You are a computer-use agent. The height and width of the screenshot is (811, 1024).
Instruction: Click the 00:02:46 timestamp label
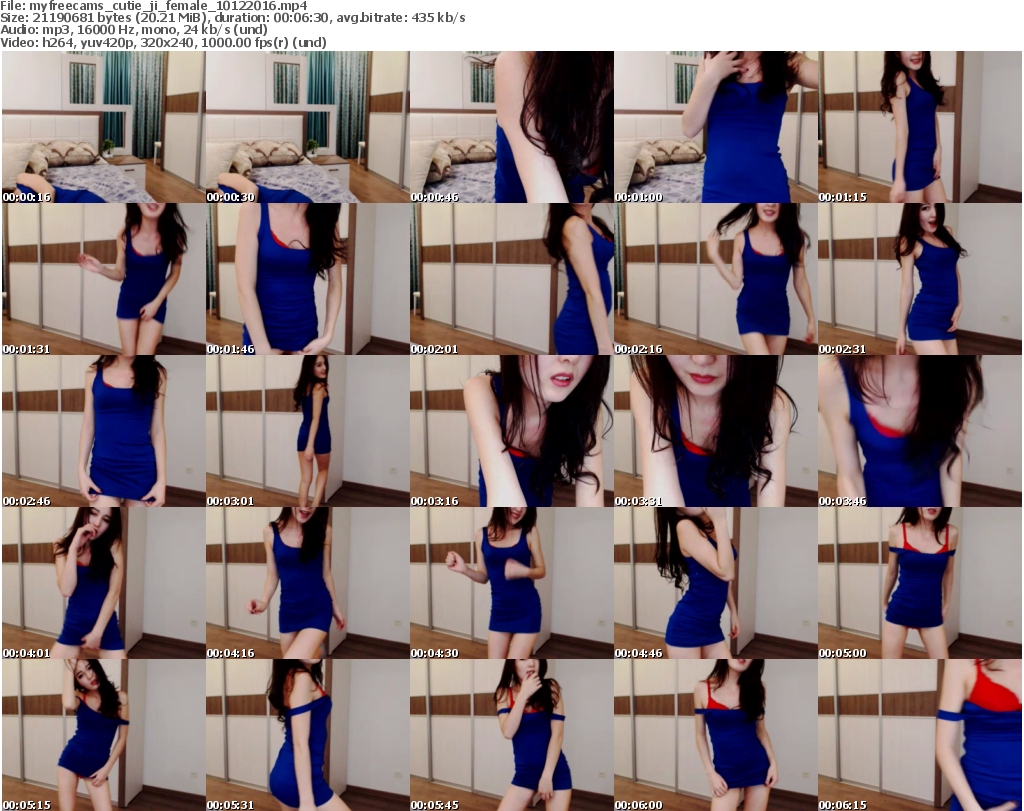point(27,501)
